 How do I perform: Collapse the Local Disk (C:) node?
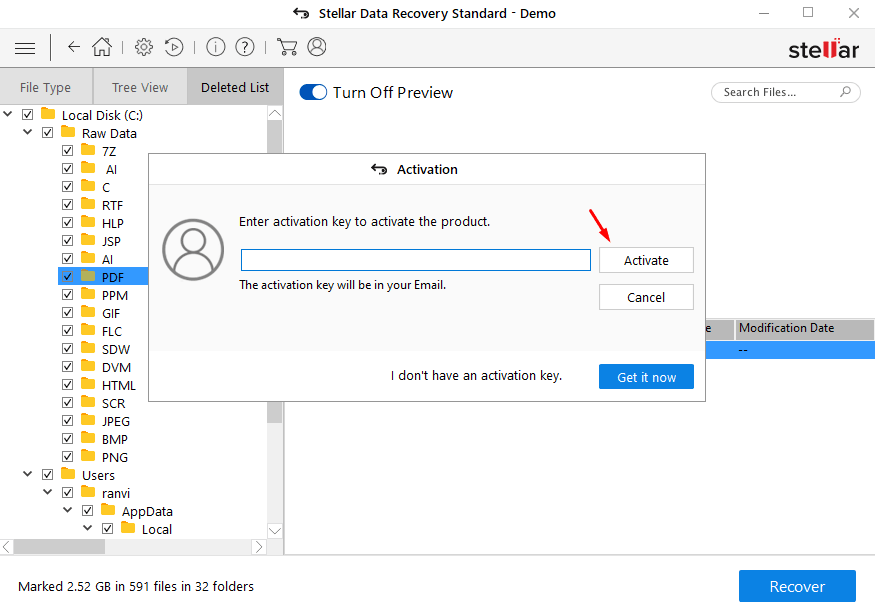(x=9, y=115)
